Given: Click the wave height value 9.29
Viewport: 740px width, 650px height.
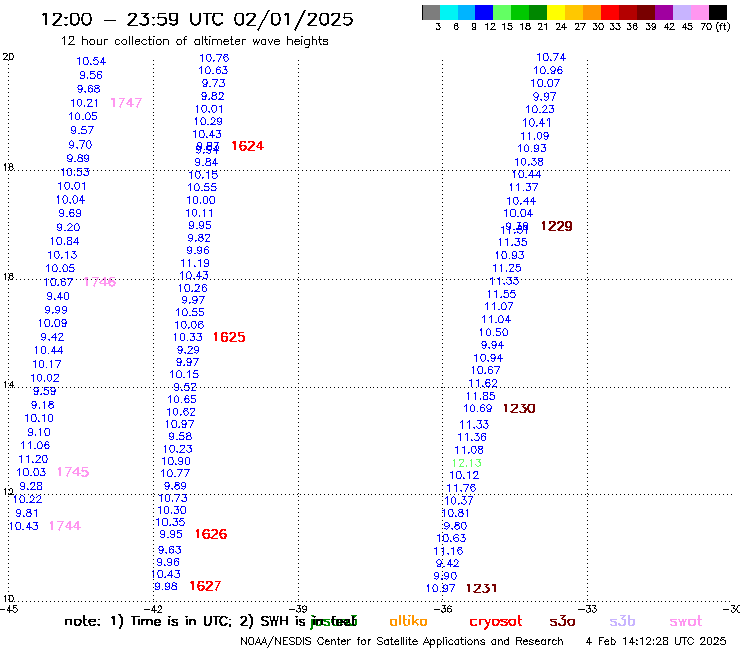Looking at the screenshot, I should 188,350.
